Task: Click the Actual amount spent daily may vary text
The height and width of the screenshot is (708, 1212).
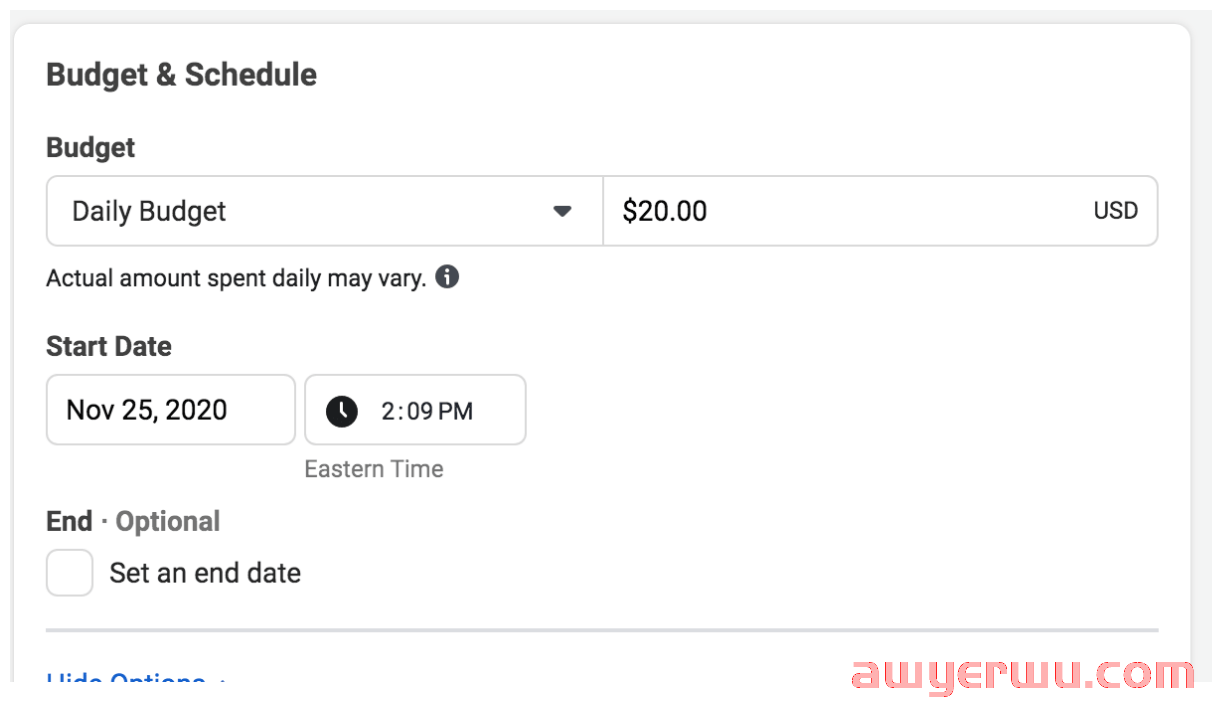Action: pos(236,278)
